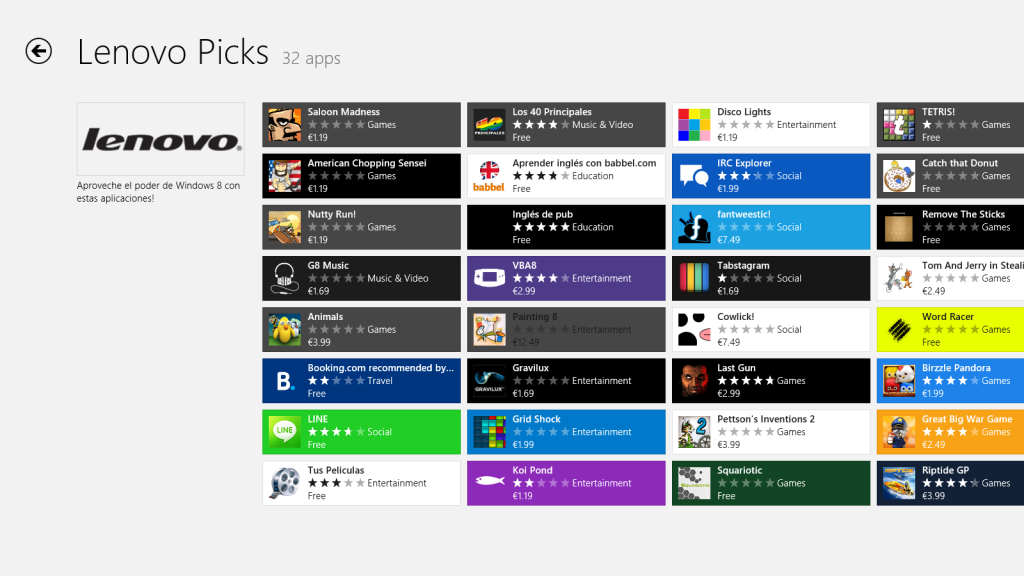Open the Cowlick! app icon
1024x576 pixels.
694,330
